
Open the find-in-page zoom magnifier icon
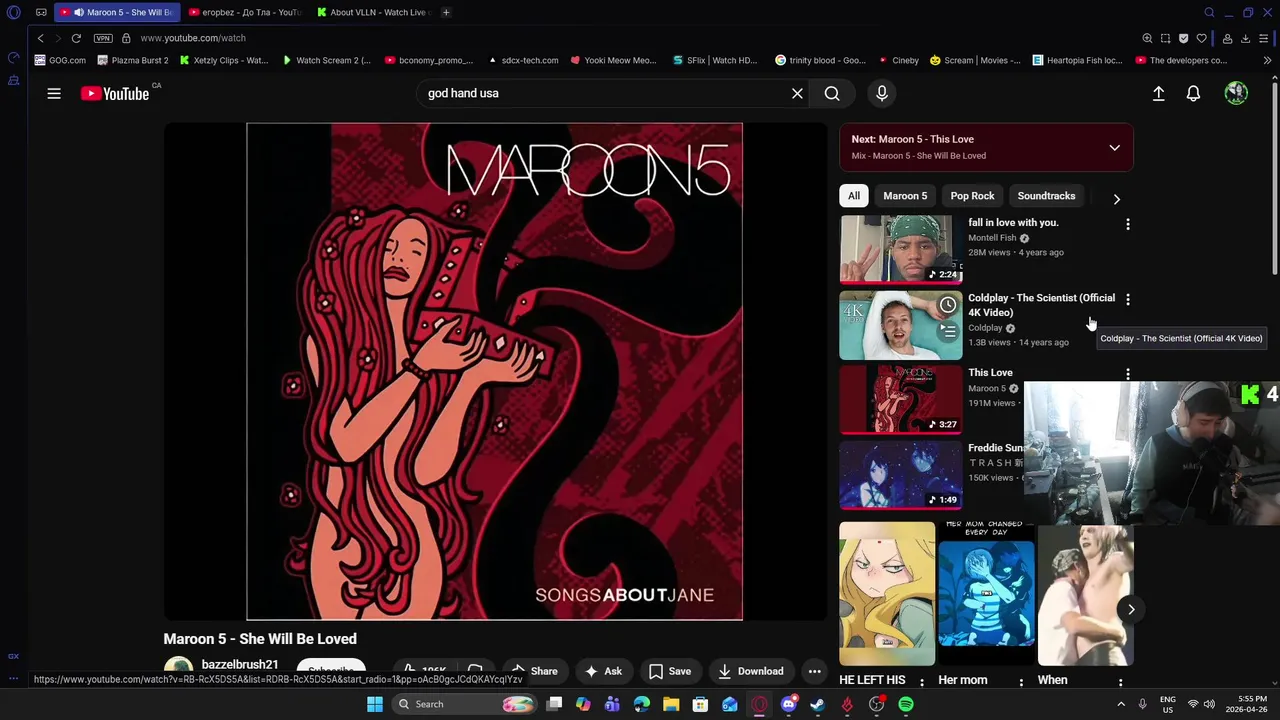click(x=1147, y=38)
